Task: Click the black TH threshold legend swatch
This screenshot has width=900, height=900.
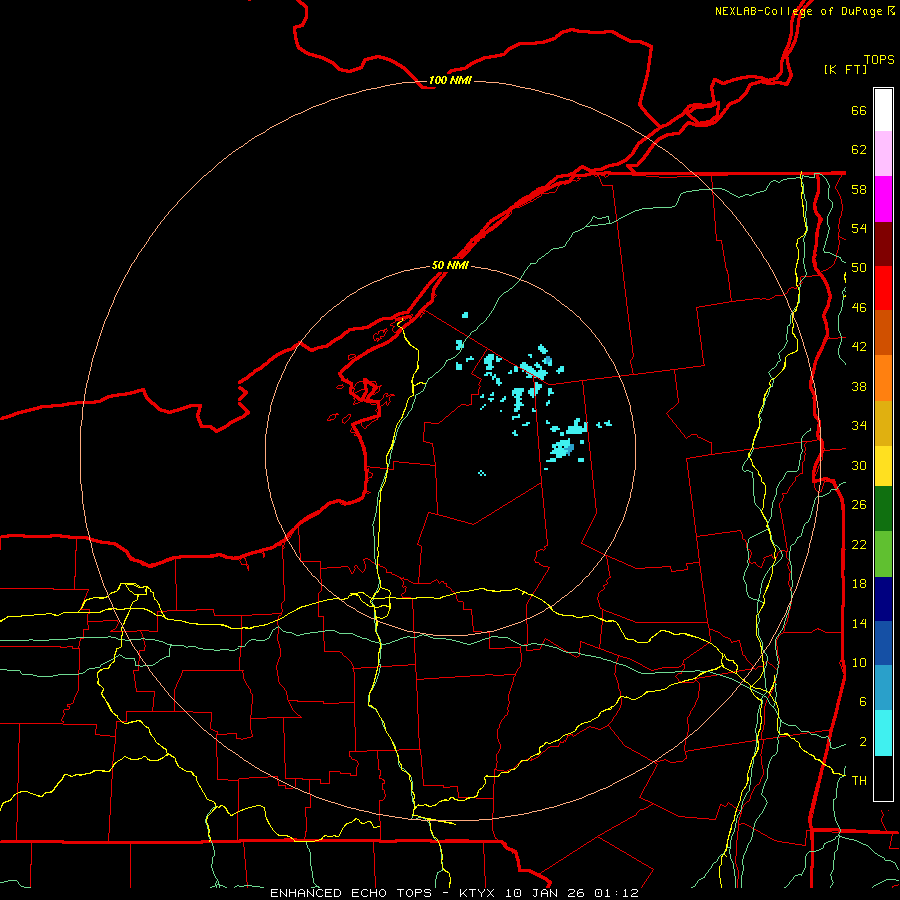Action: click(x=883, y=778)
